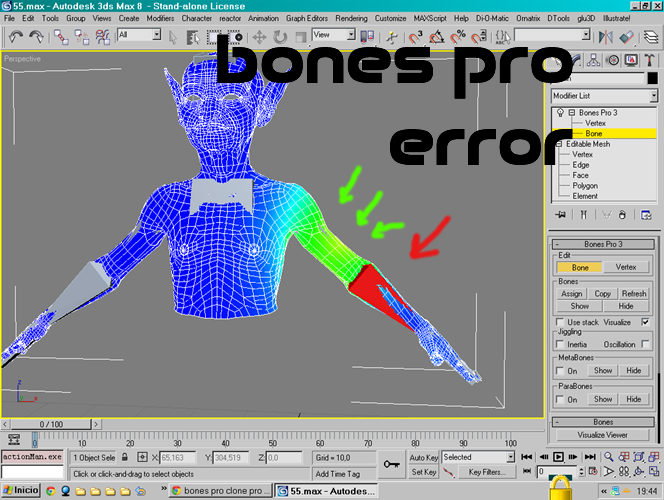Click the Undo arrow icon
The height and width of the screenshot is (500, 664).
tap(16, 37)
